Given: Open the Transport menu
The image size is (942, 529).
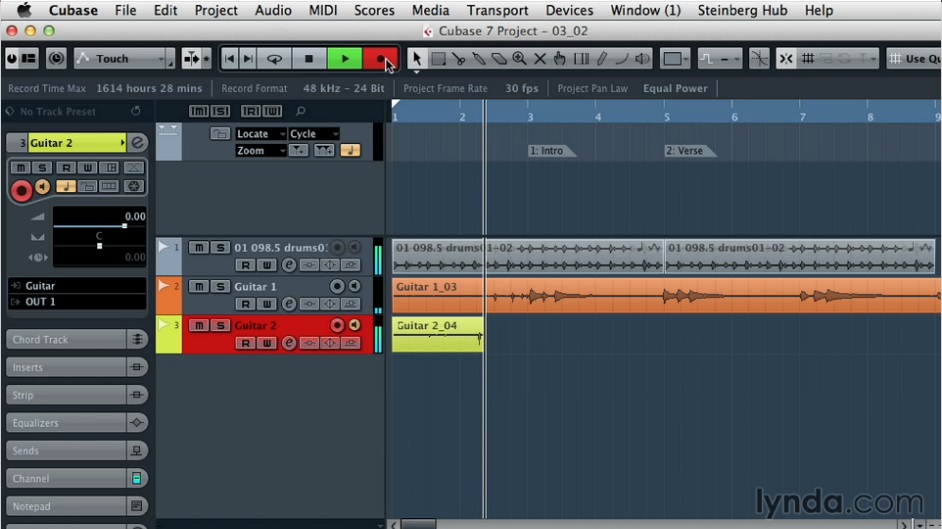Looking at the screenshot, I should pos(497,10).
